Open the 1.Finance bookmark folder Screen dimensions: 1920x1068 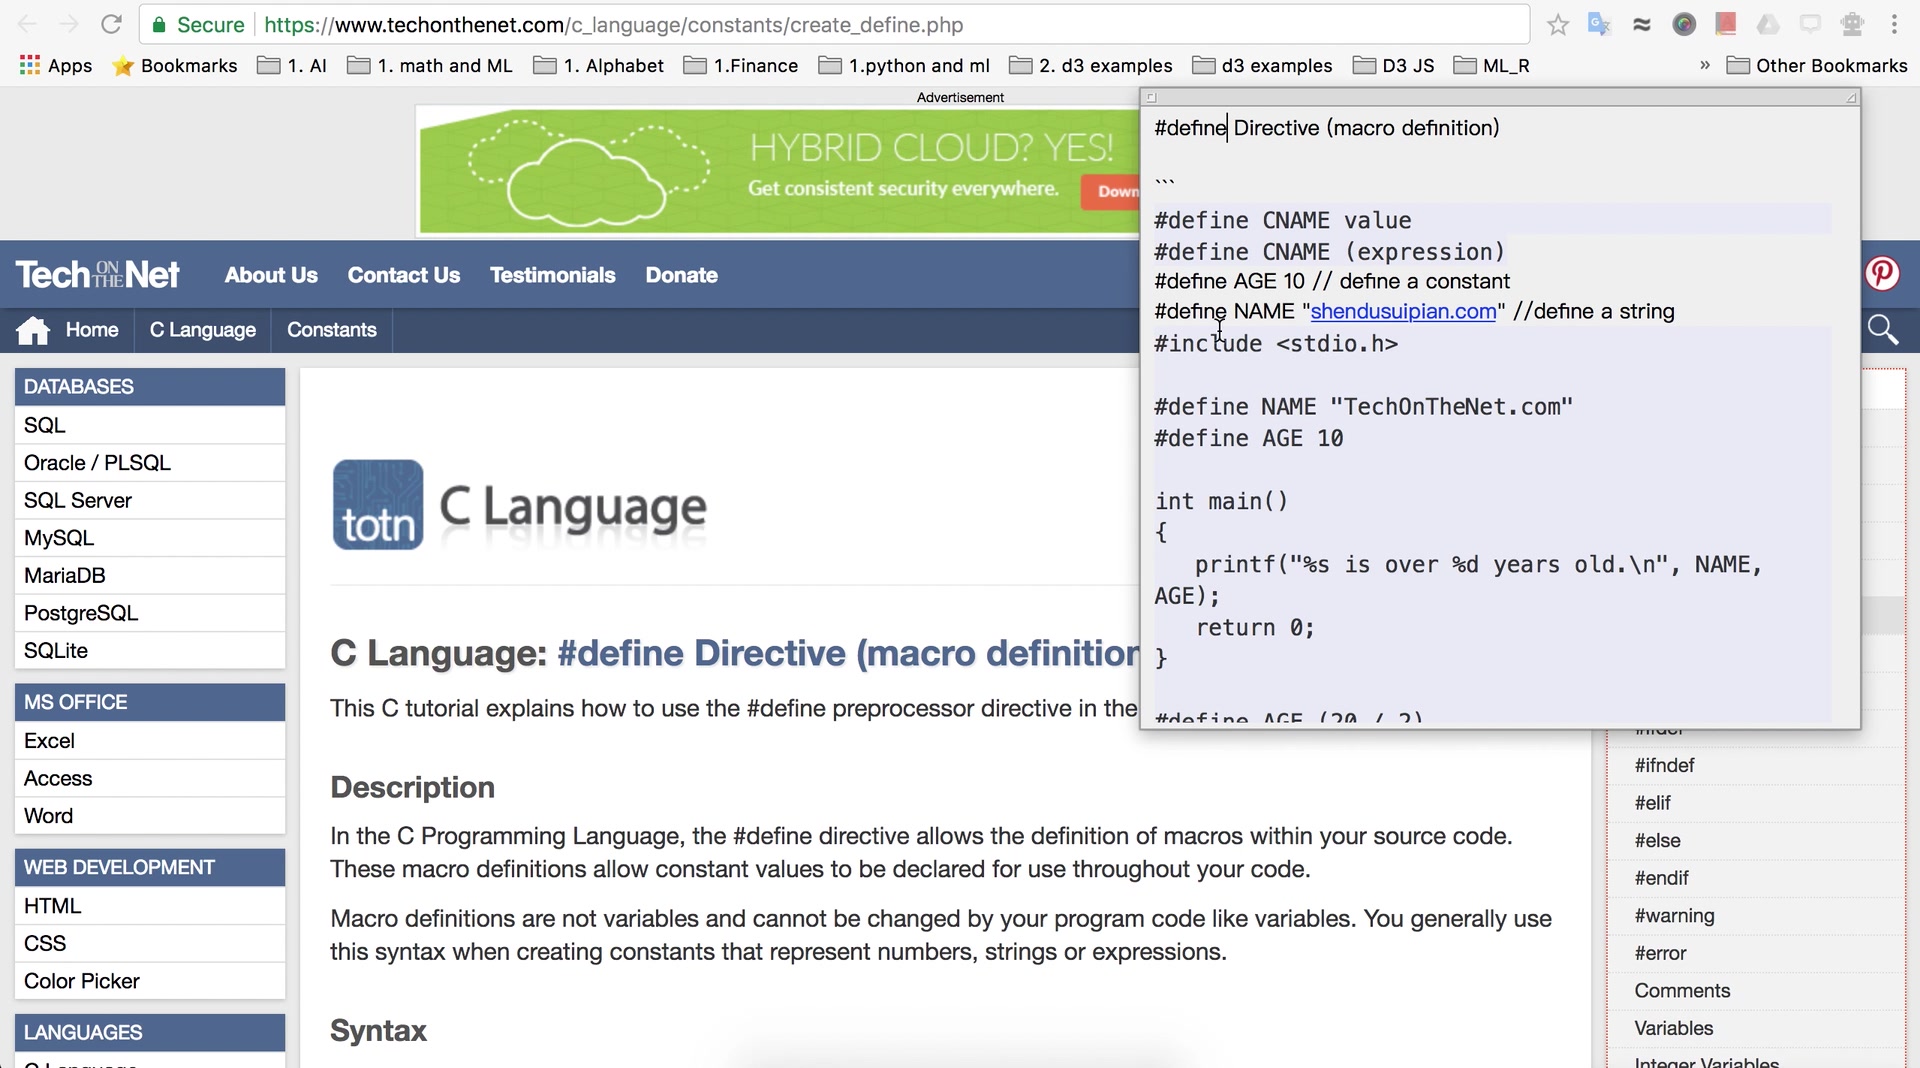tap(740, 65)
